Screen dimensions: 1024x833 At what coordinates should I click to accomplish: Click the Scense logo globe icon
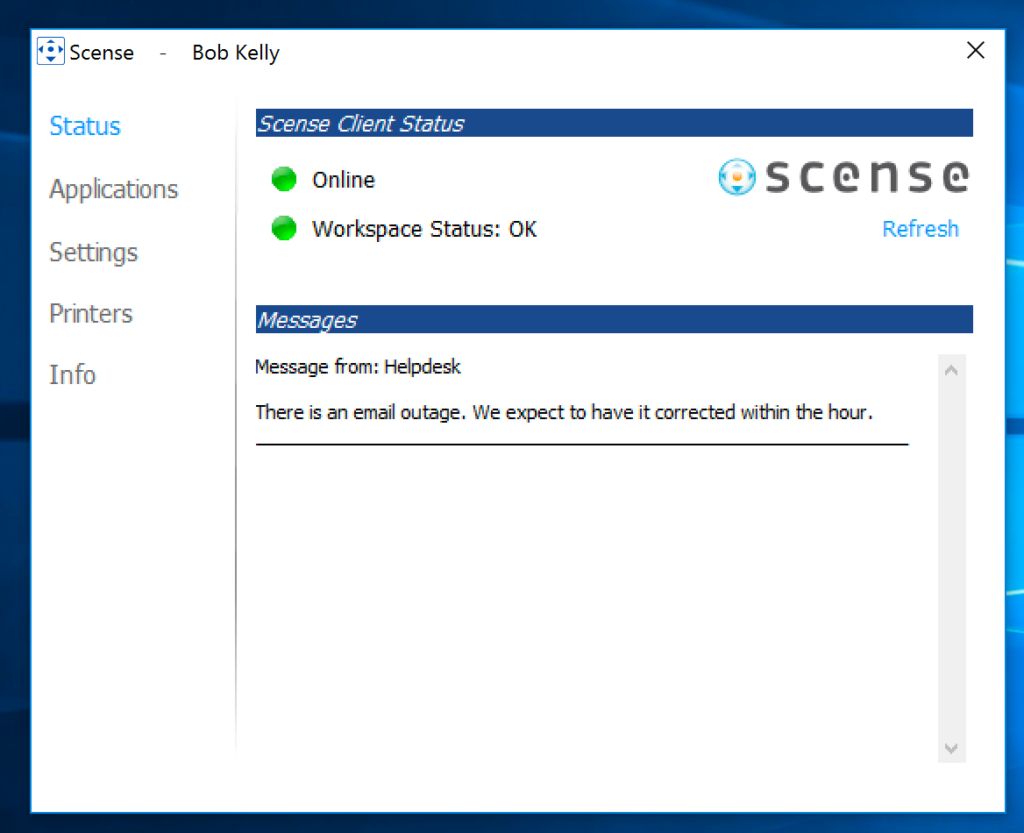pos(737,177)
